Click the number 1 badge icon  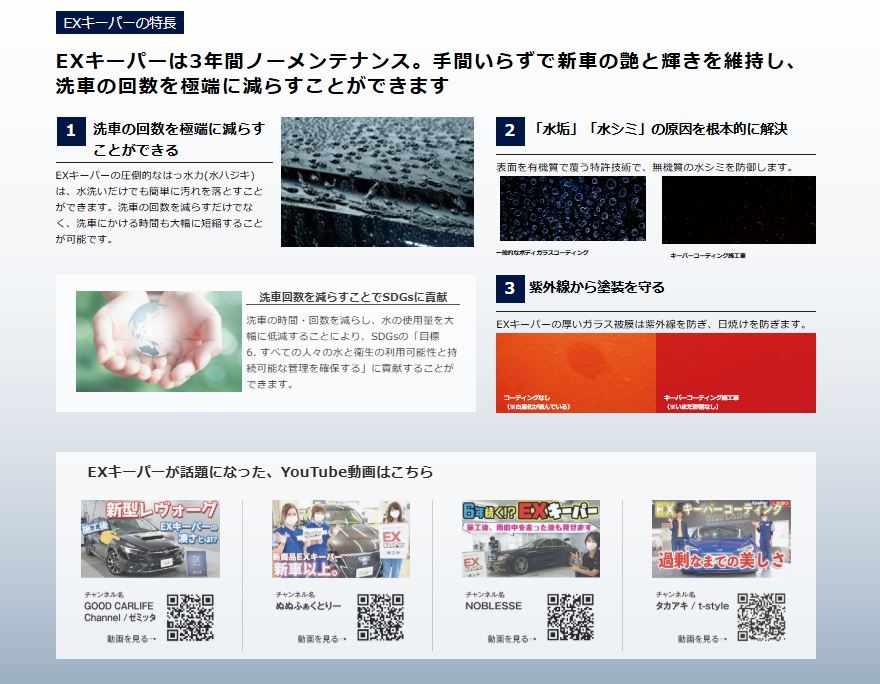tap(70, 131)
